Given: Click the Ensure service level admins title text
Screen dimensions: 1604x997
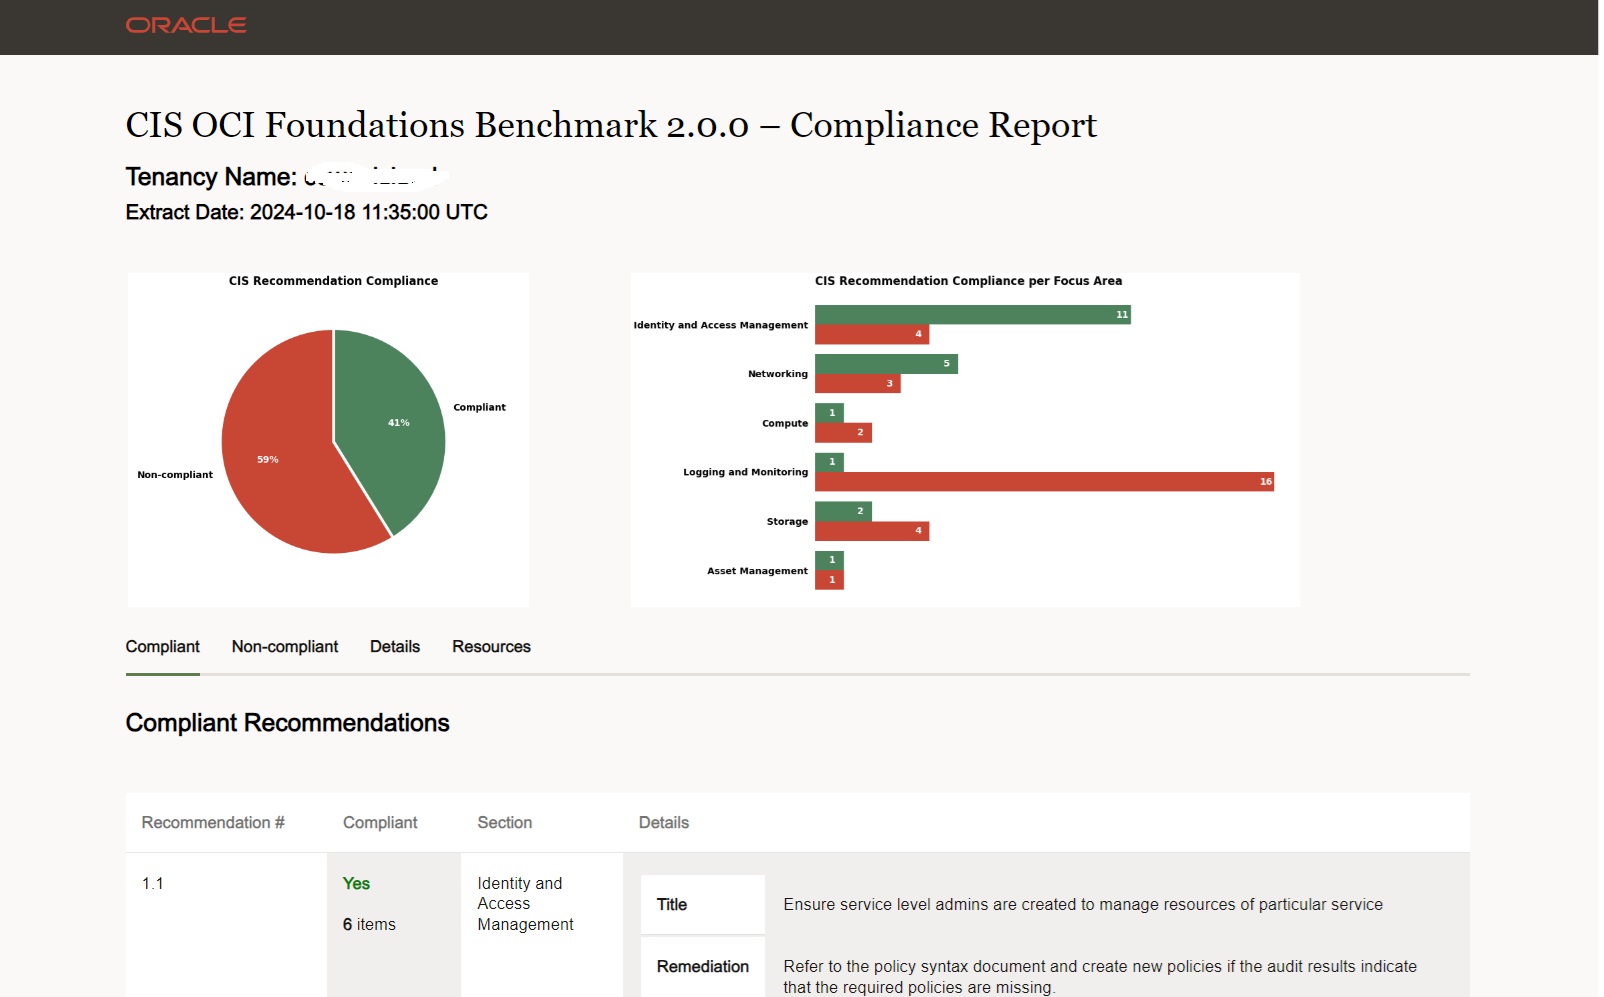Looking at the screenshot, I should (x=1083, y=905).
